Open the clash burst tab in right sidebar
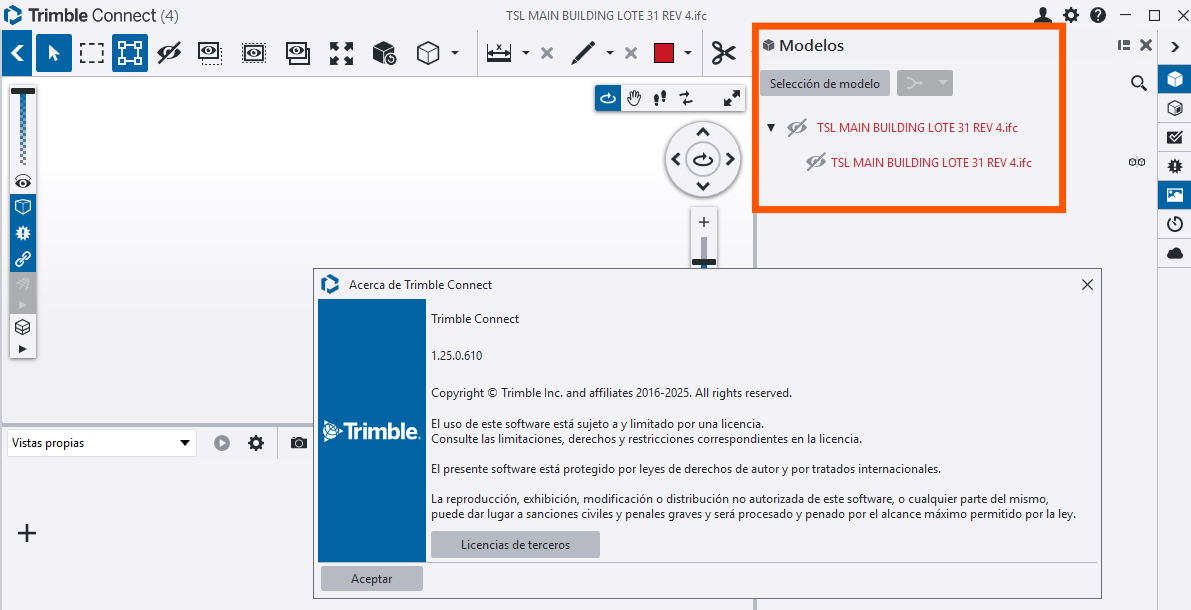1191x610 pixels. (x=1175, y=166)
